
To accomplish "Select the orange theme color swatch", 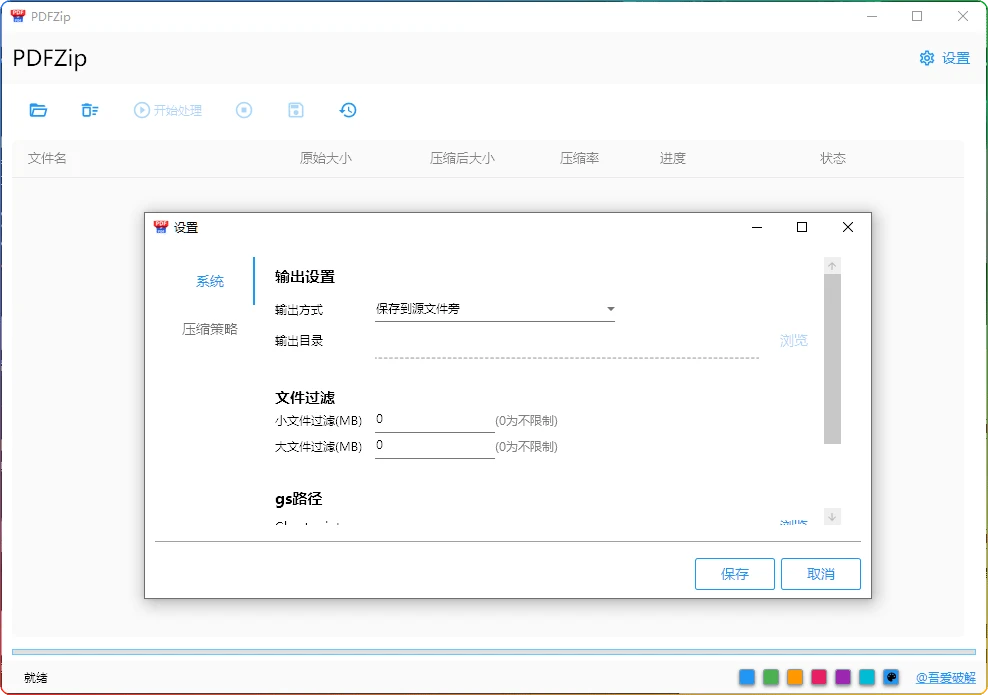I will pyautogui.click(x=795, y=677).
